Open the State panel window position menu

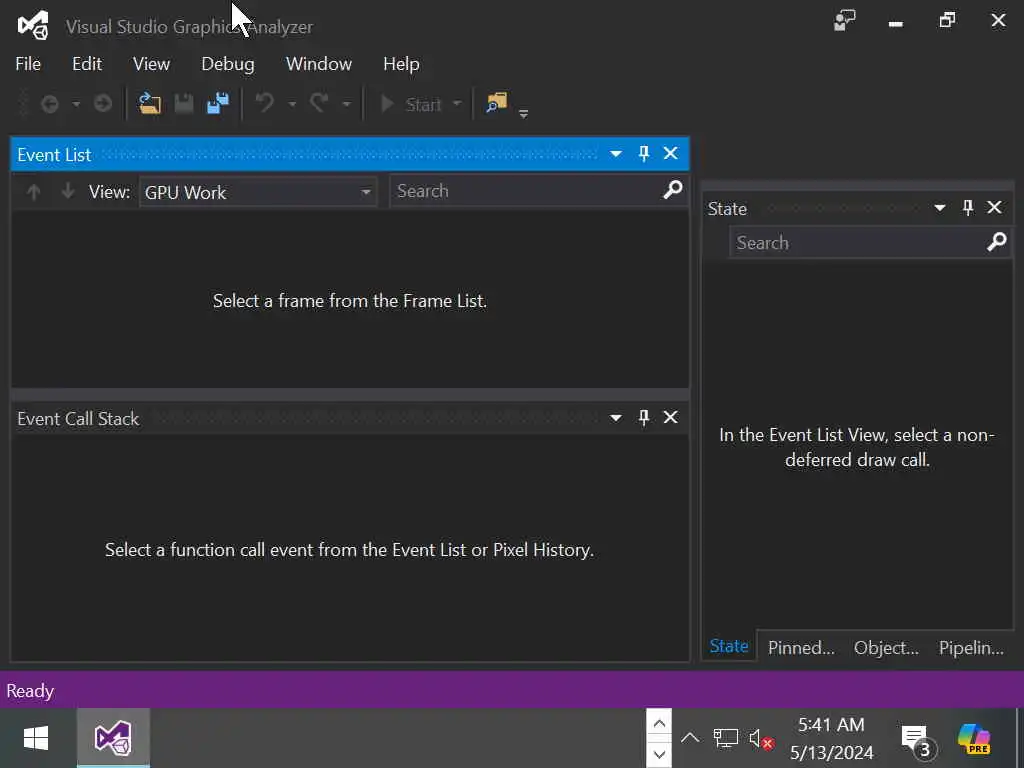940,208
